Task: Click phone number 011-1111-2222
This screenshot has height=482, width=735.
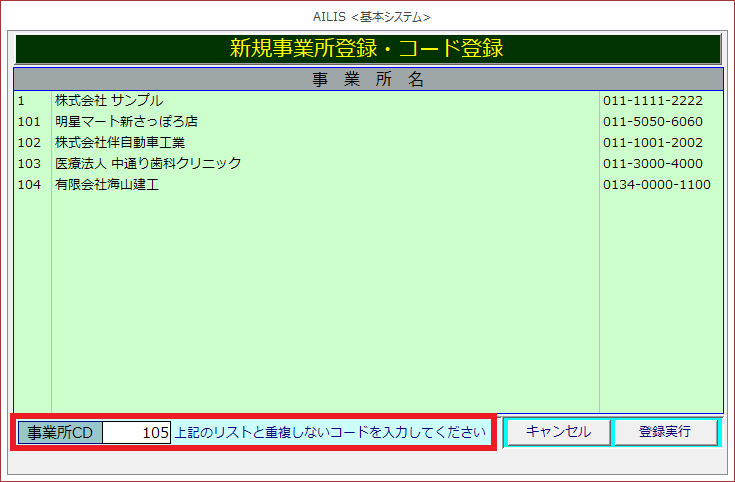Action: [x=652, y=101]
